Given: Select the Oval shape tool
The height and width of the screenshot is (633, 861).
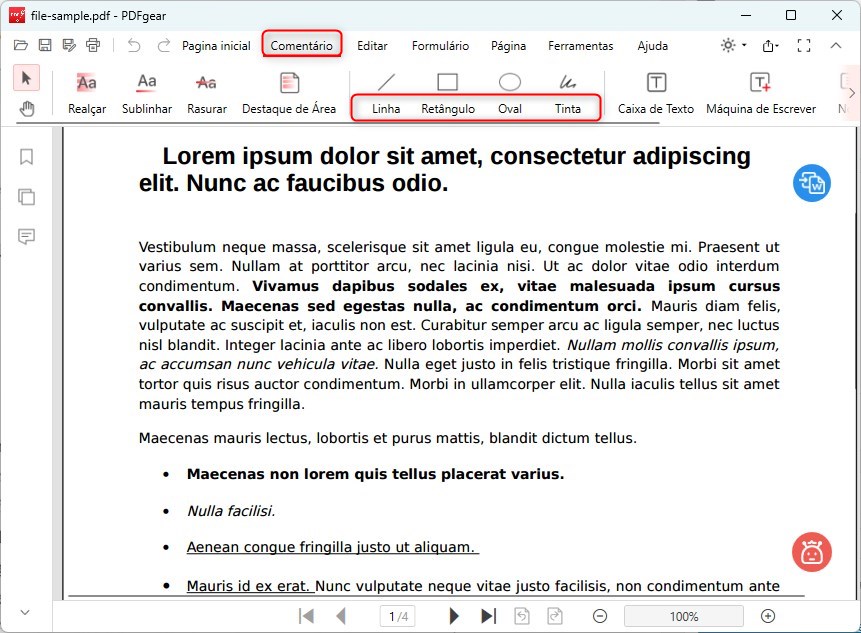Looking at the screenshot, I should pyautogui.click(x=509, y=92).
